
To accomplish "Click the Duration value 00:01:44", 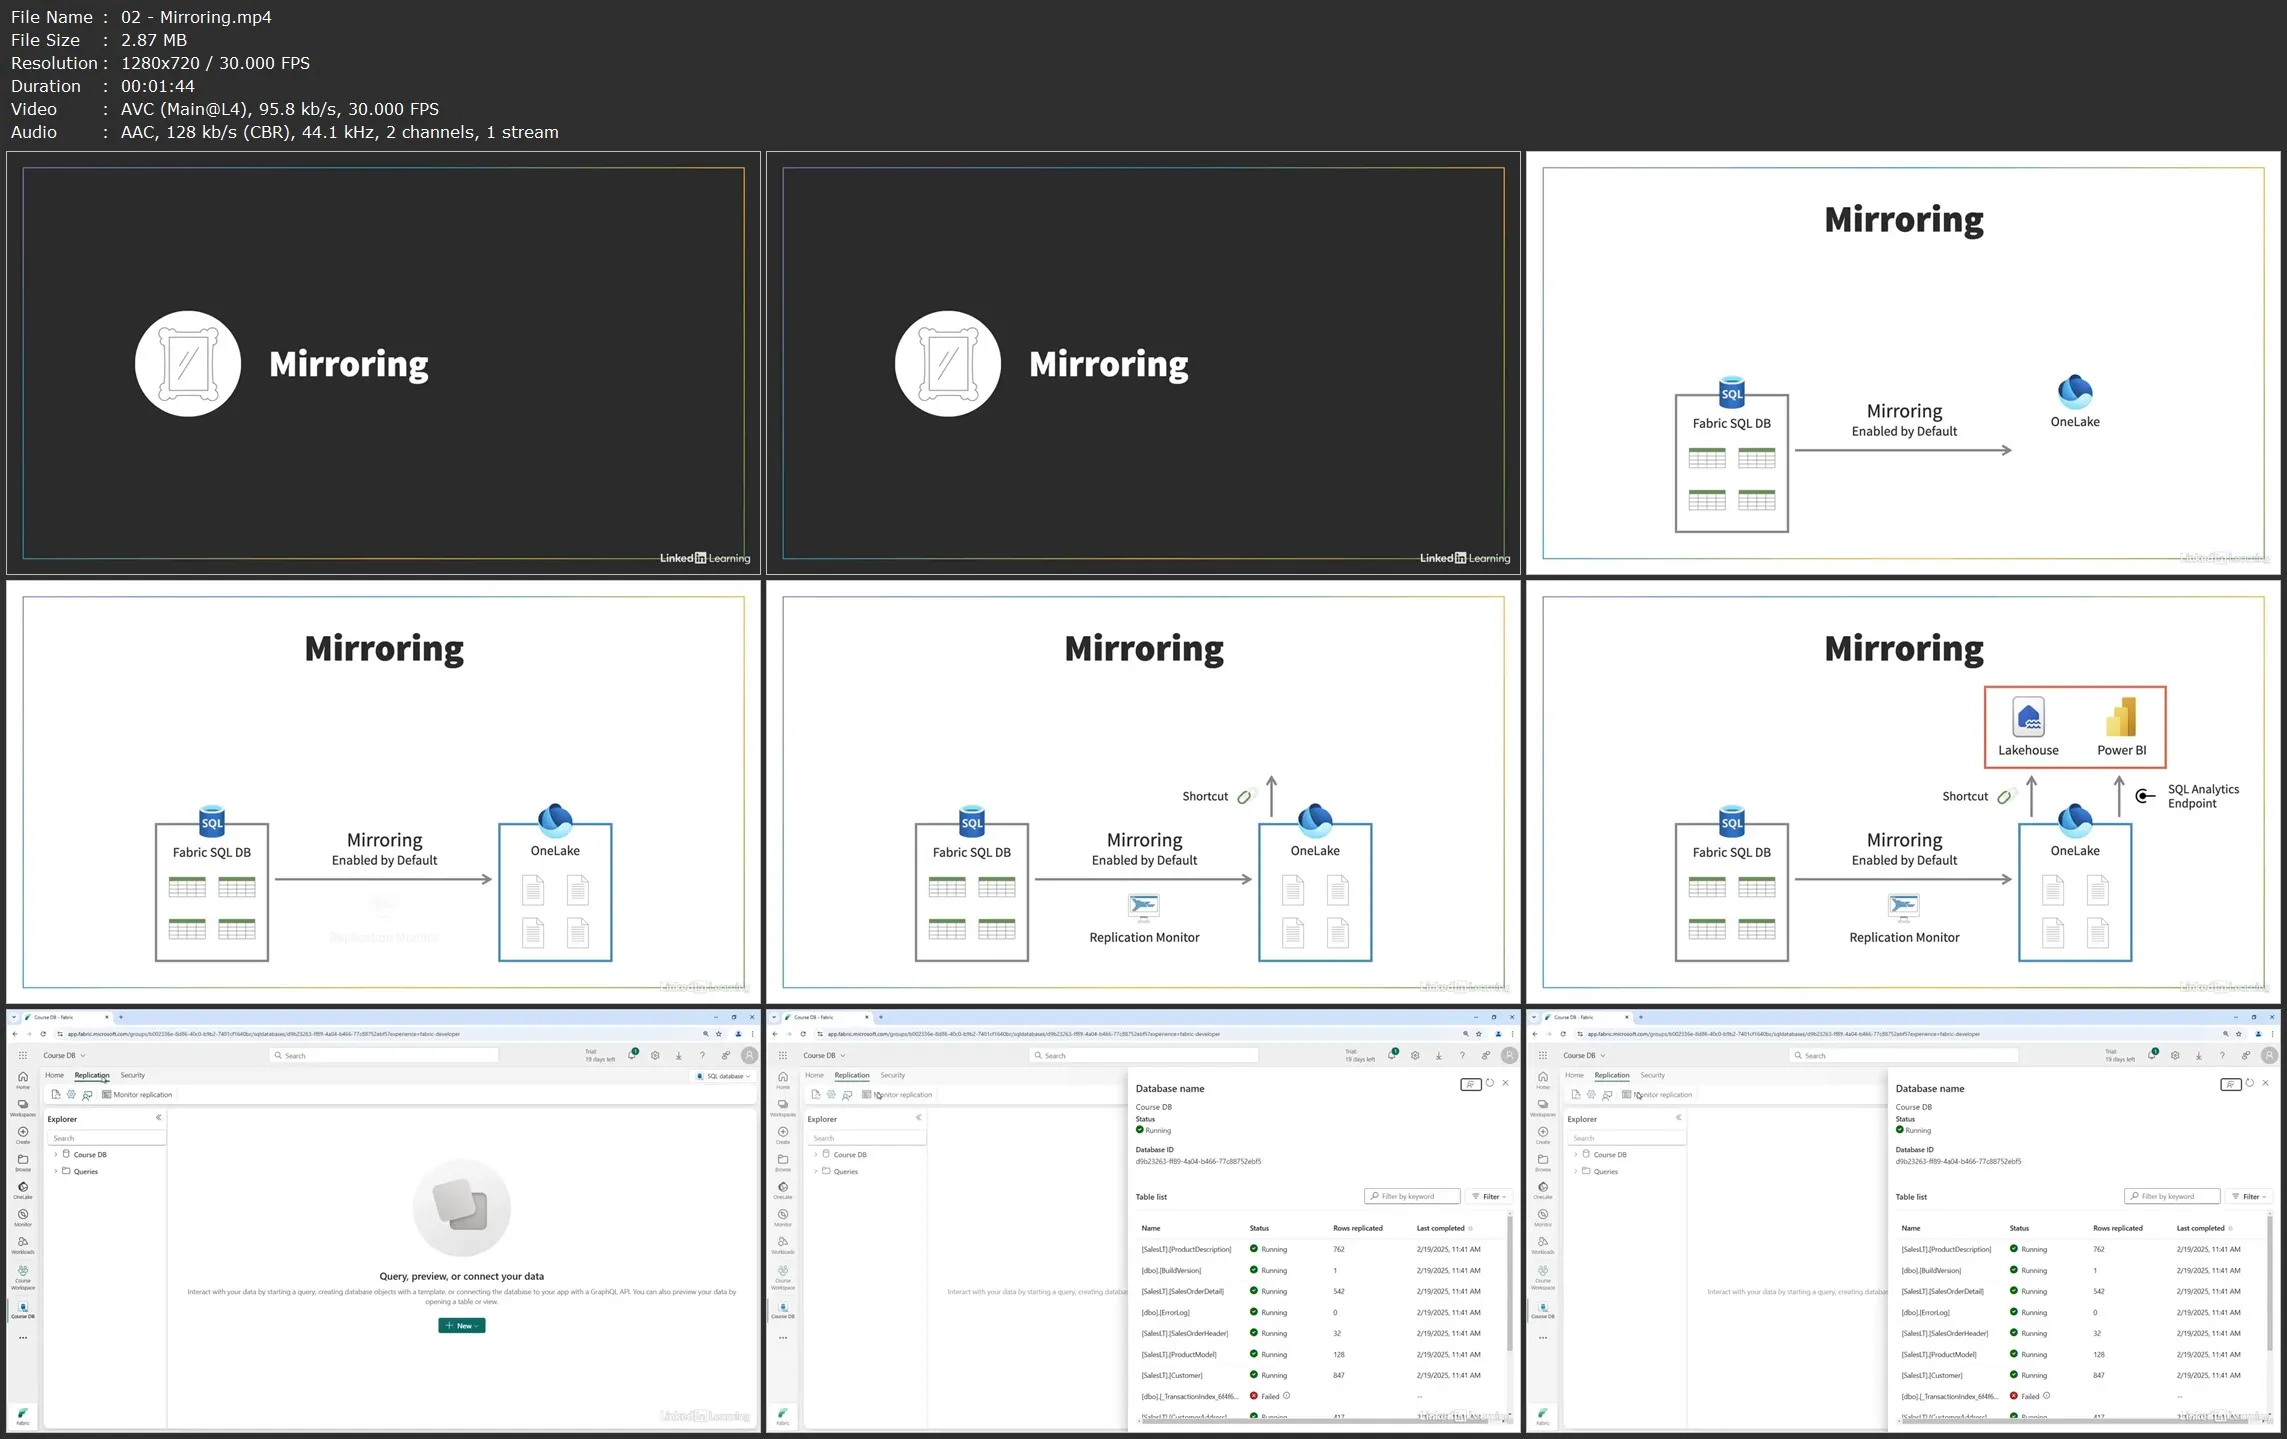I will (x=158, y=86).
